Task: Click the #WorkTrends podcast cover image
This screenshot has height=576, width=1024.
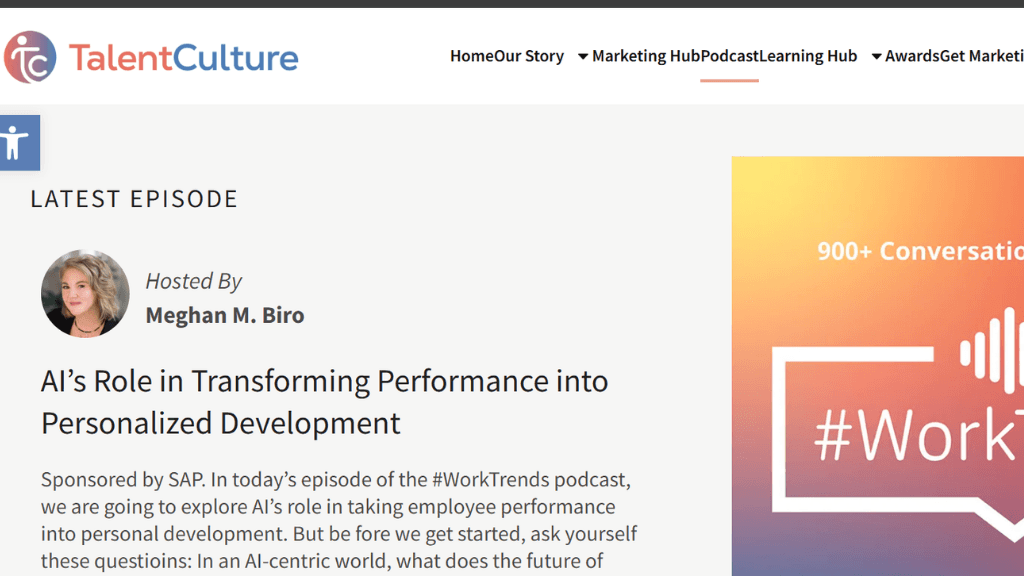Action: click(878, 366)
